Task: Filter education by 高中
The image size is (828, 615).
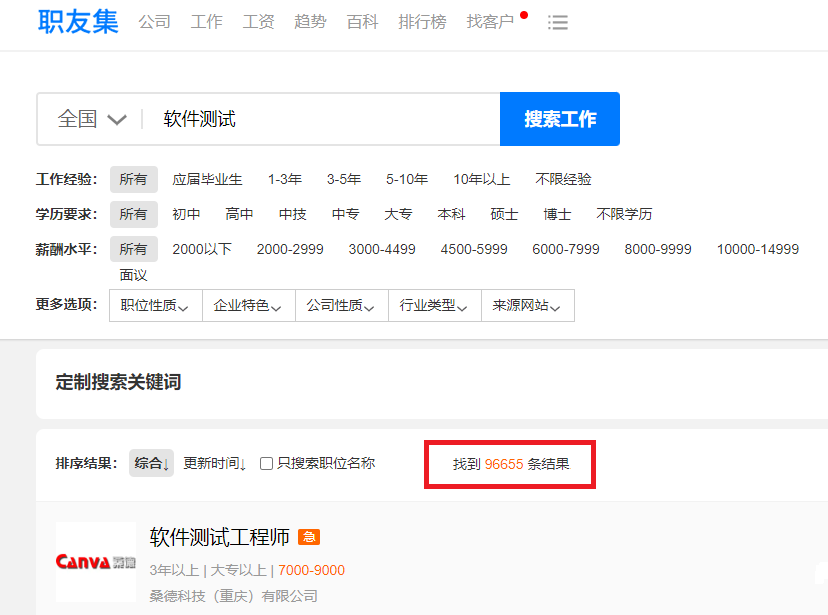Action: coord(239,214)
